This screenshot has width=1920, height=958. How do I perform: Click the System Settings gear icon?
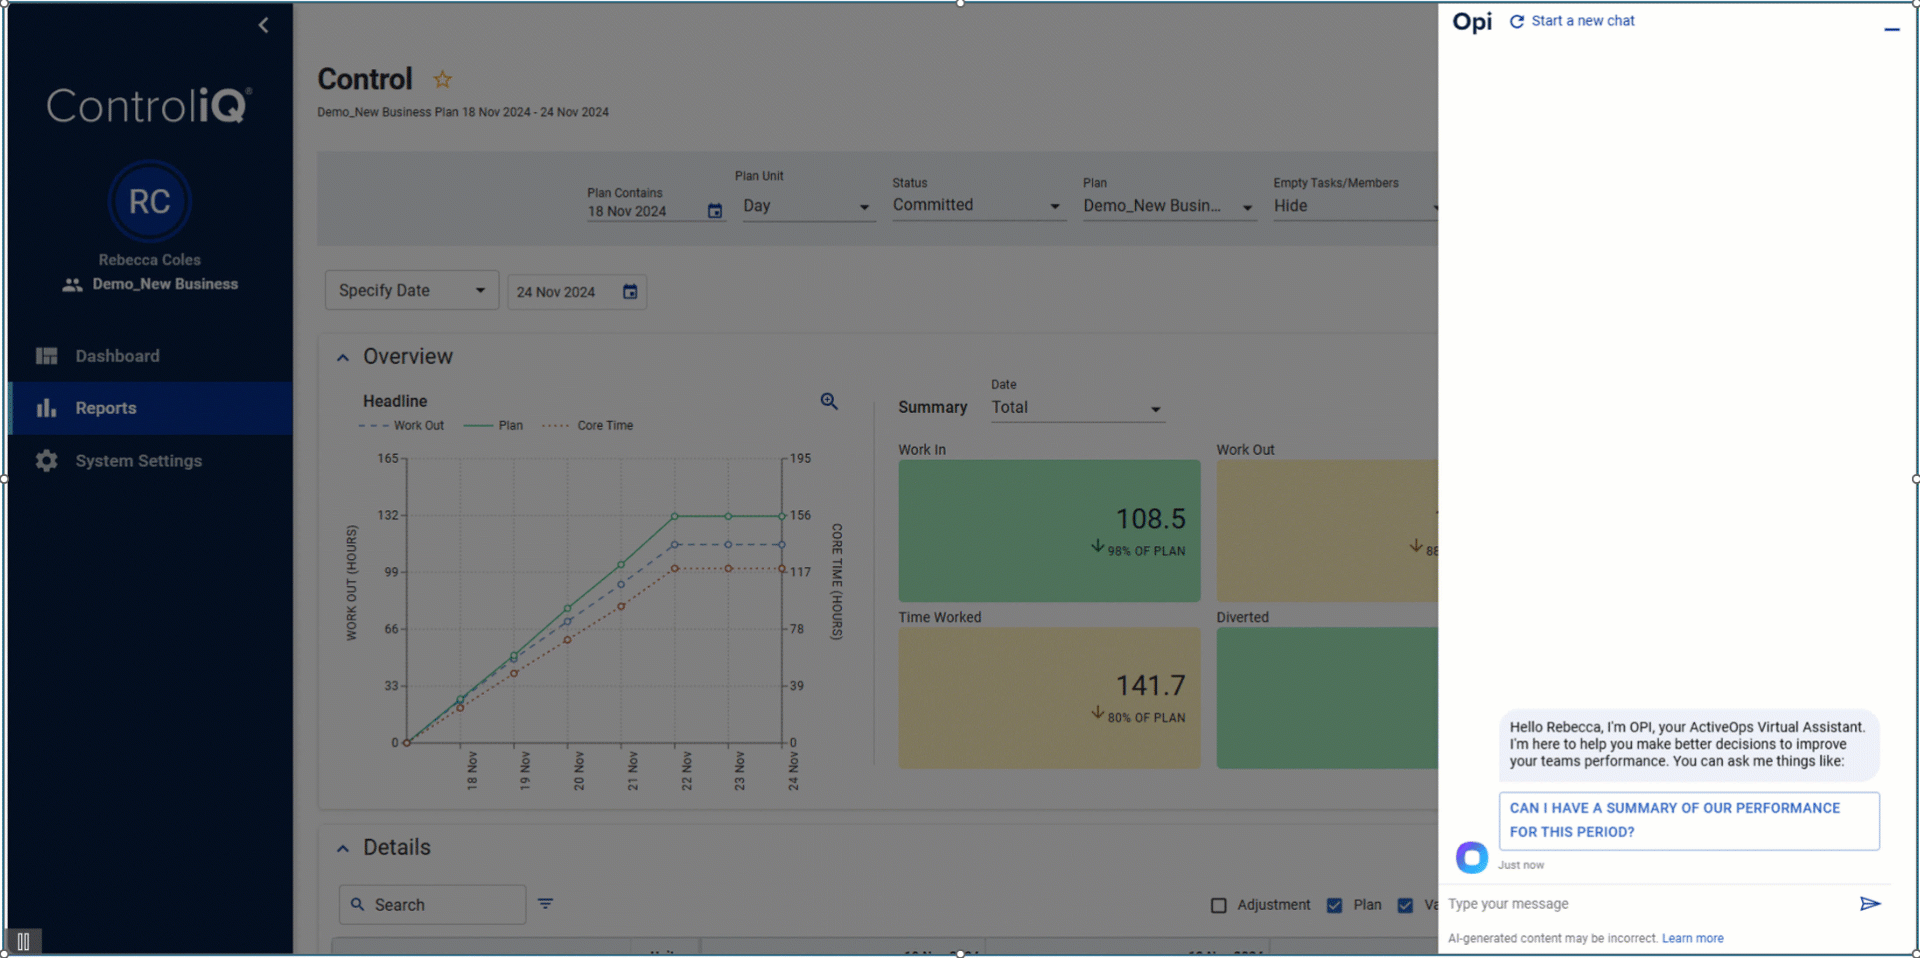click(46, 461)
